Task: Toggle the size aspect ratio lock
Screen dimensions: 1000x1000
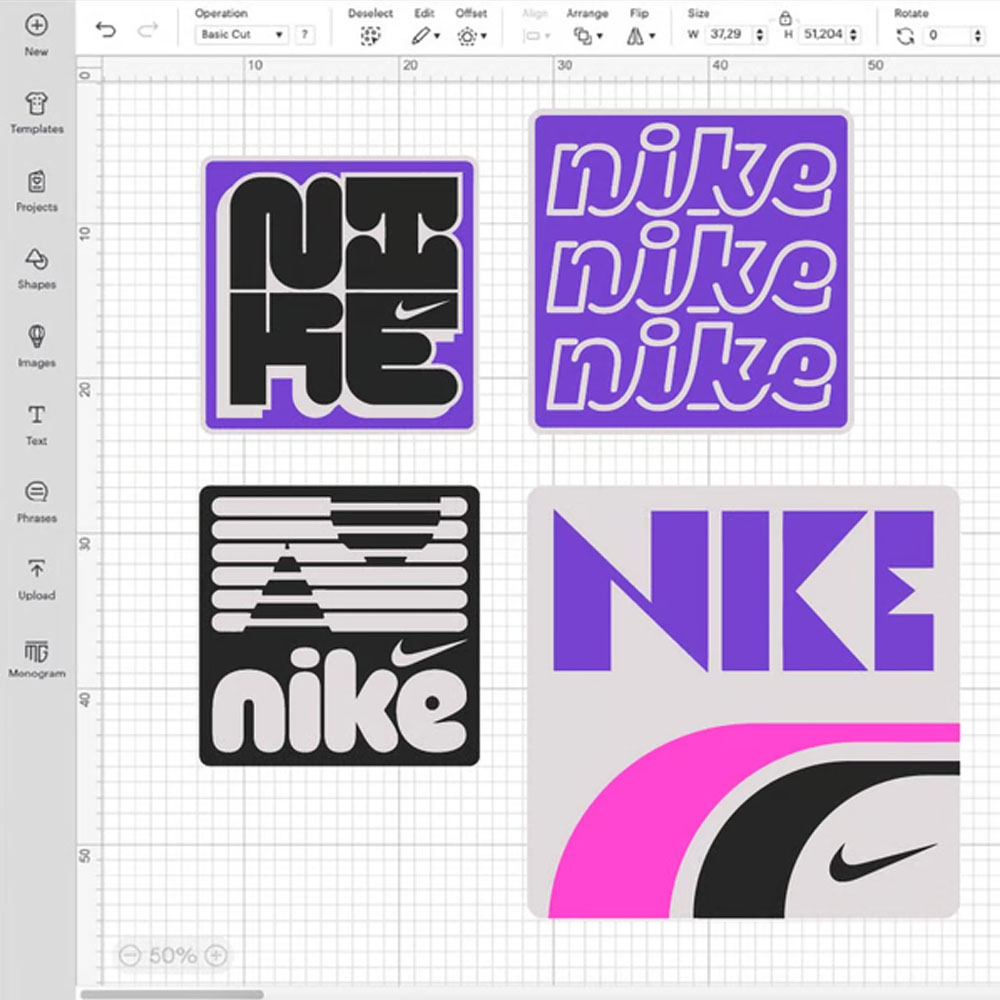Action: coord(785,17)
